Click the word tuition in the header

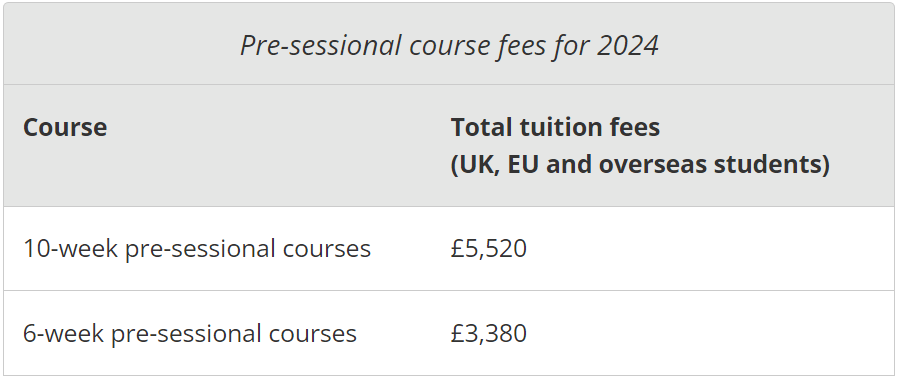[557, 127]
